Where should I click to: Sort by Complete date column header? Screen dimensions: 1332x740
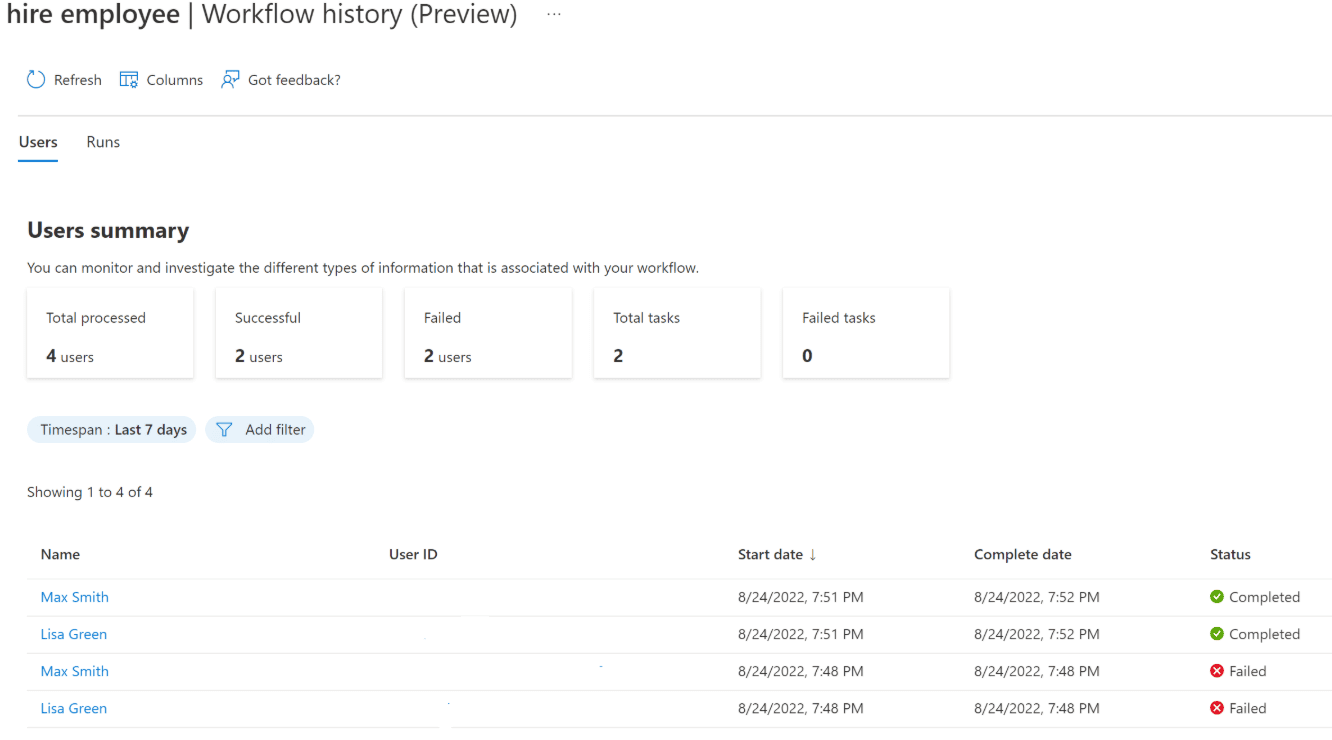pyautogui.click(x=1022, y=554)
